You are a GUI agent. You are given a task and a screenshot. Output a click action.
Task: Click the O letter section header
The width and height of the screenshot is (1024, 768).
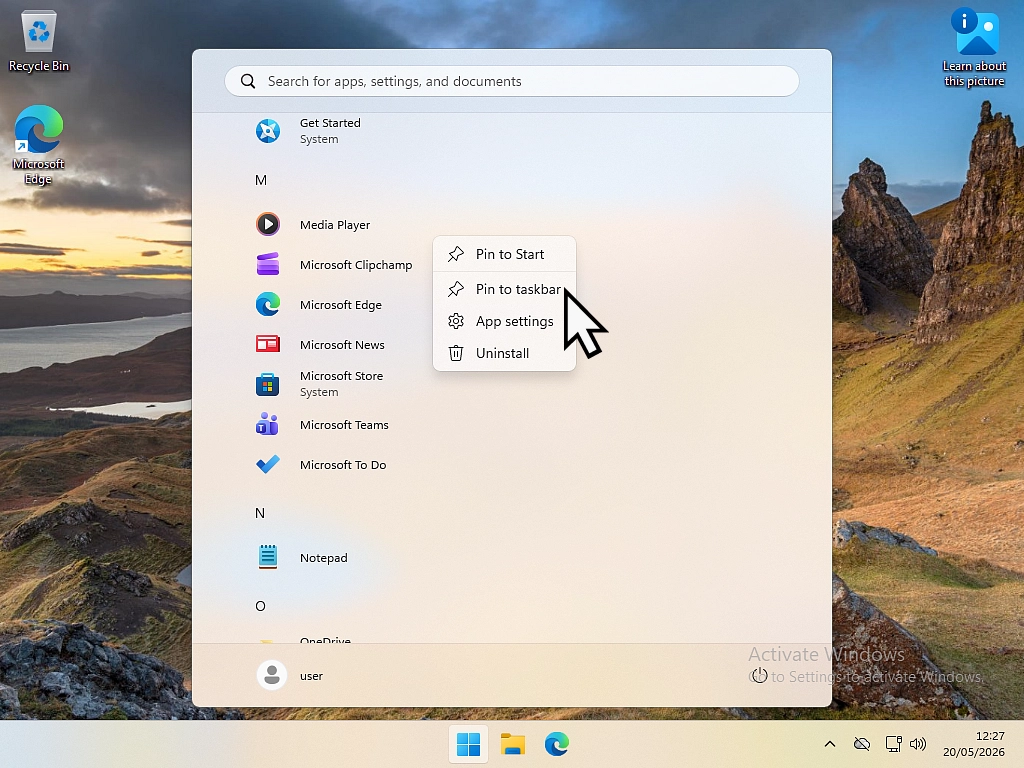260,605
